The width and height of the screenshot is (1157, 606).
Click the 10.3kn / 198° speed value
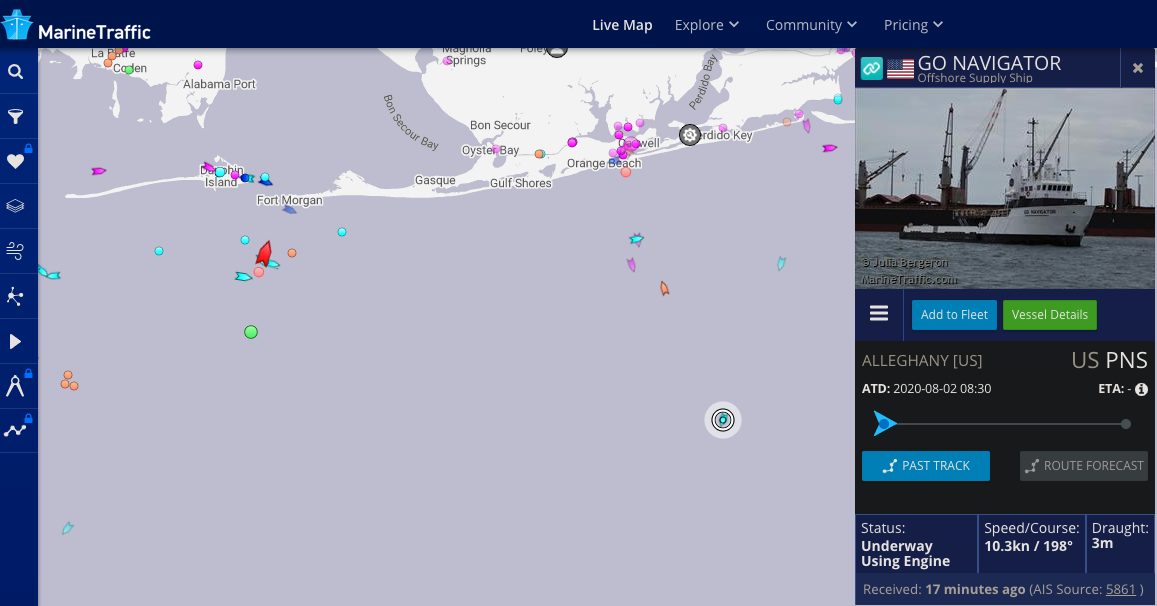[1028, 546]
